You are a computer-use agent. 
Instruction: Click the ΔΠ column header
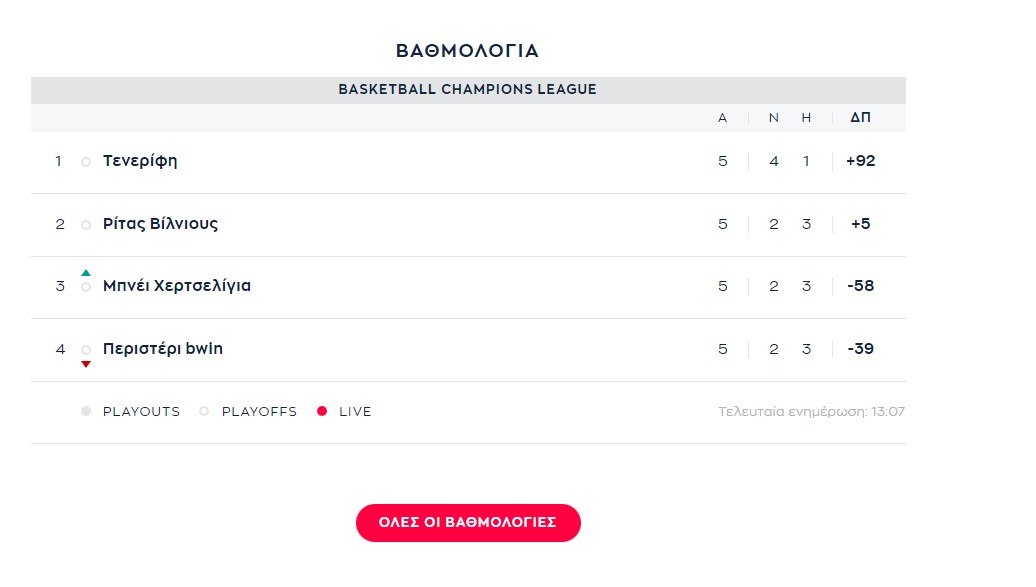click(x=860, y=118)
